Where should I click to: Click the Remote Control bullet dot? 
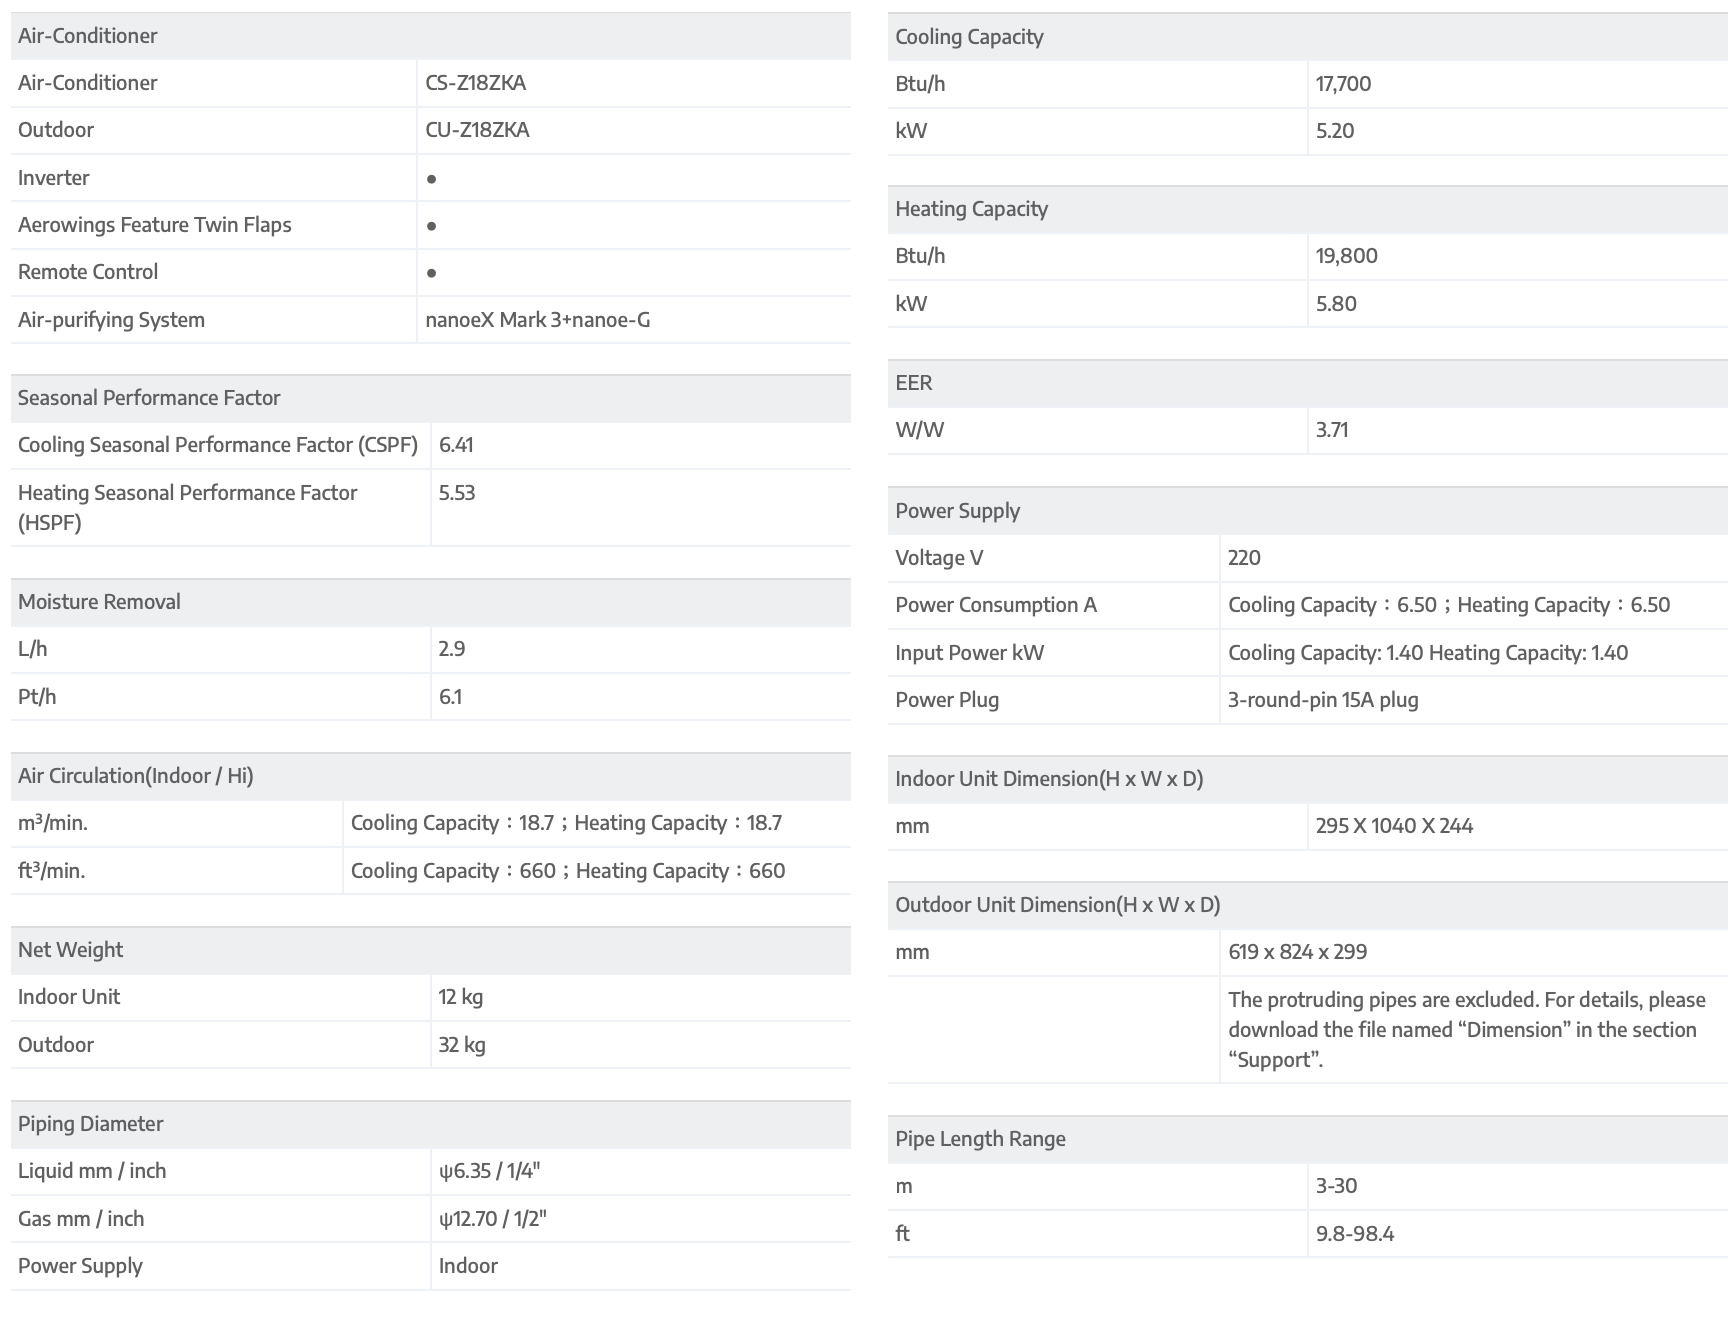click(431, 273)
